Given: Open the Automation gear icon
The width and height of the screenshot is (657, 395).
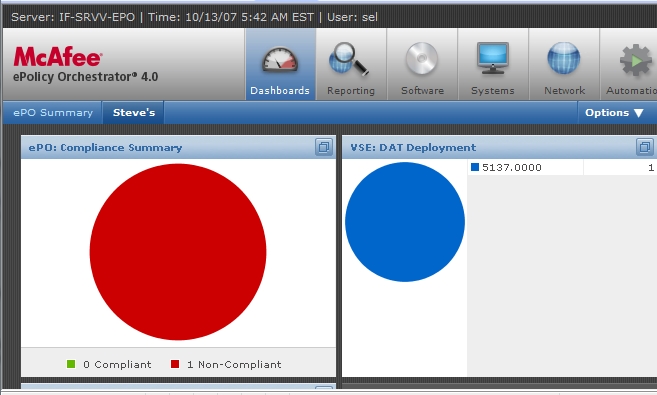Looking at the screenshot, I should (x=636, y=60).
